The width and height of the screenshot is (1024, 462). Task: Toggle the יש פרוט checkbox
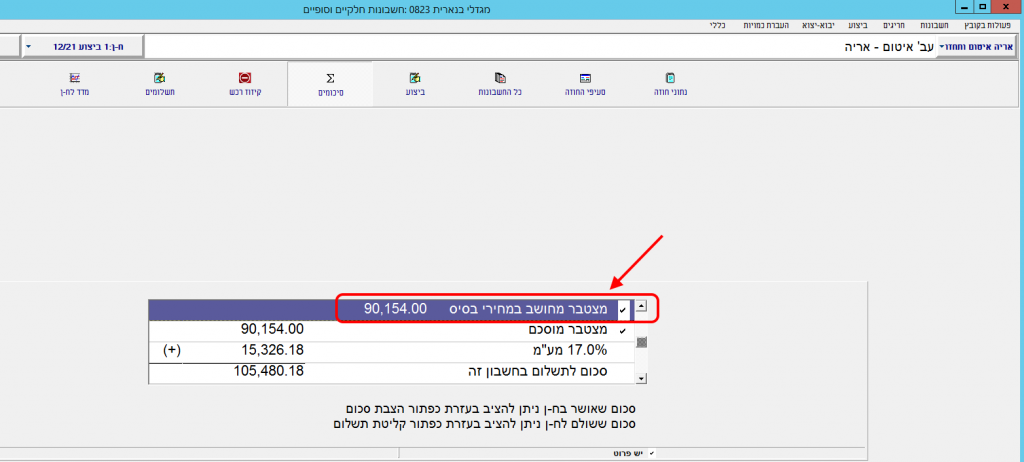point(652,454)
